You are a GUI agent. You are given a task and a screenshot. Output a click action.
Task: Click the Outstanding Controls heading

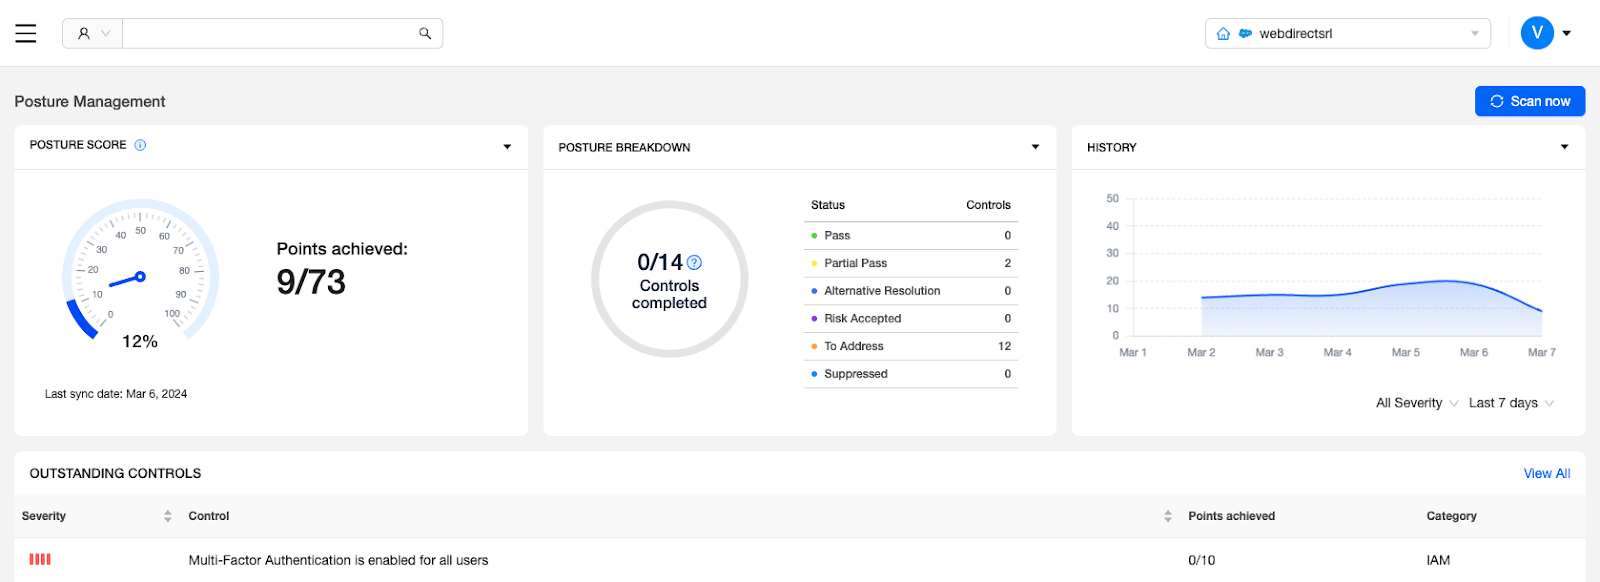click(x=115, y=473)
